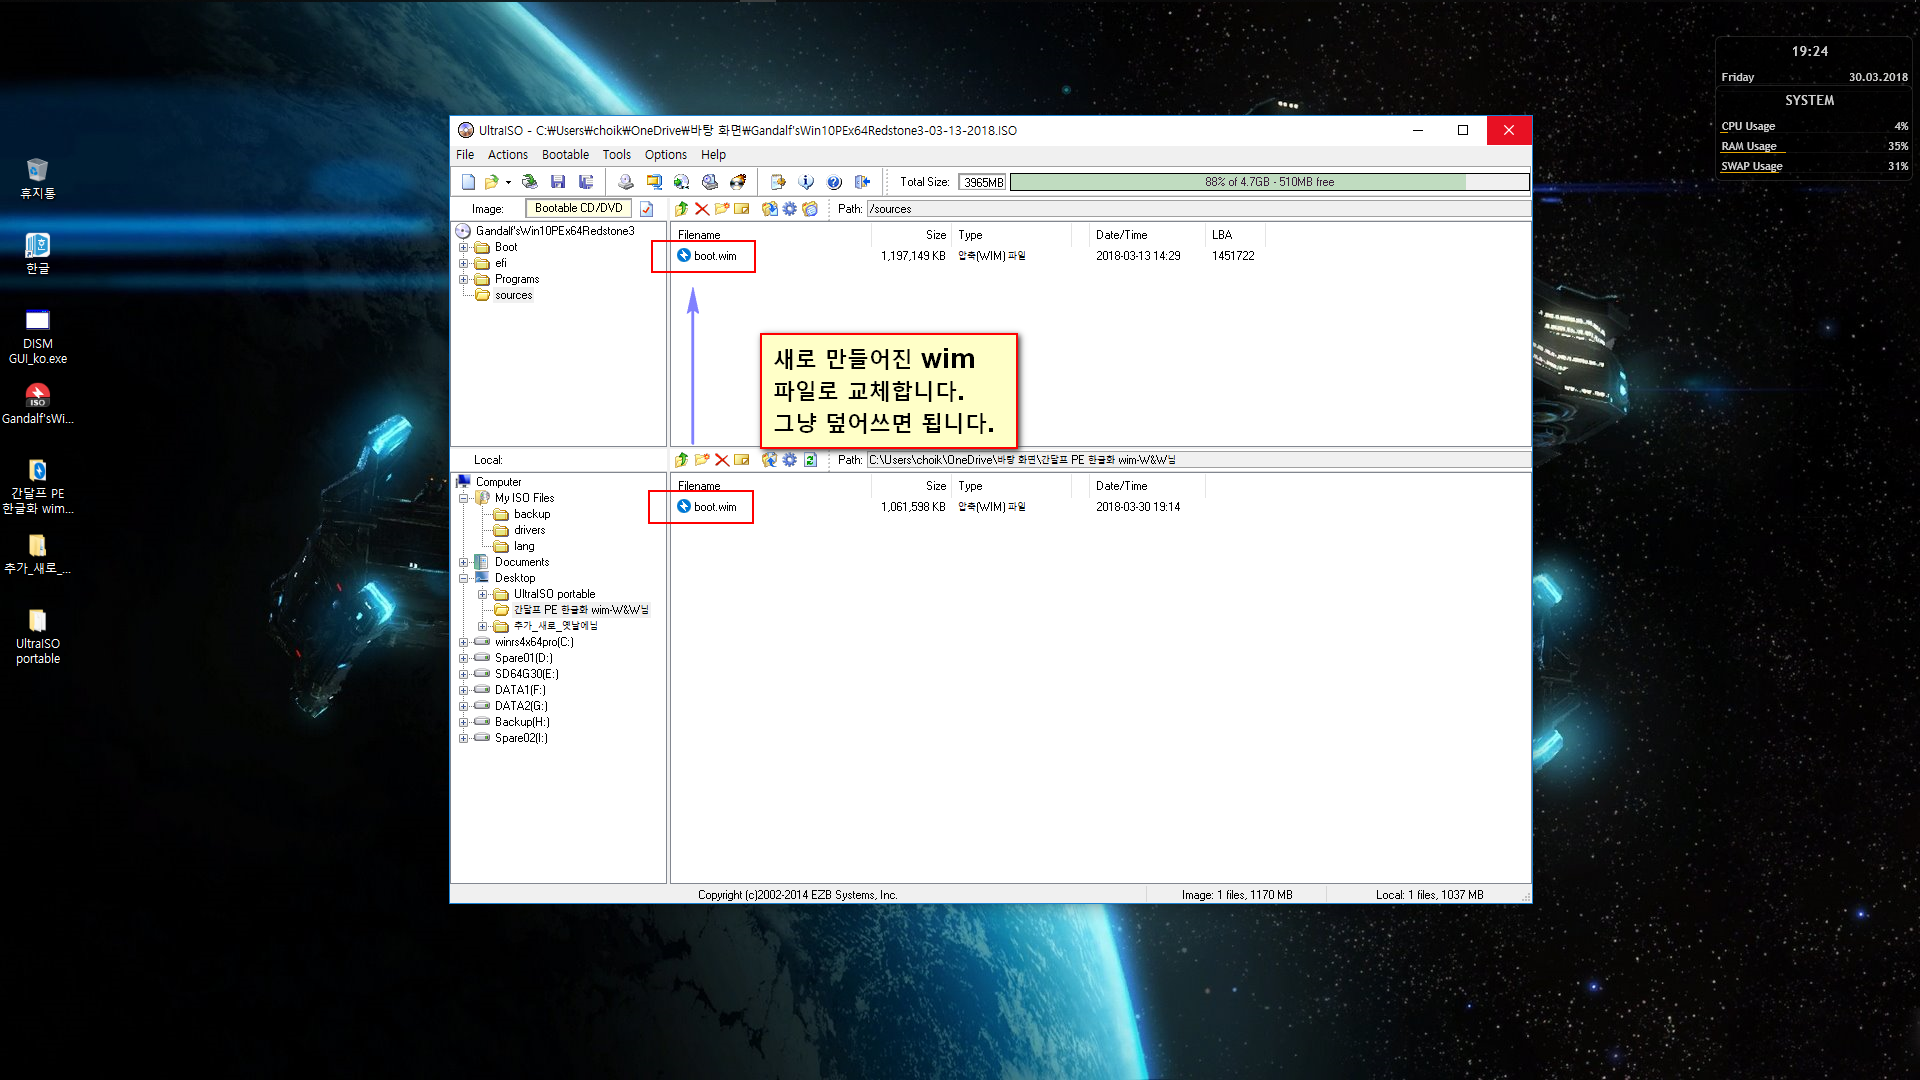Click the gear icon in Local pane toolbar

tap(790, 460)
